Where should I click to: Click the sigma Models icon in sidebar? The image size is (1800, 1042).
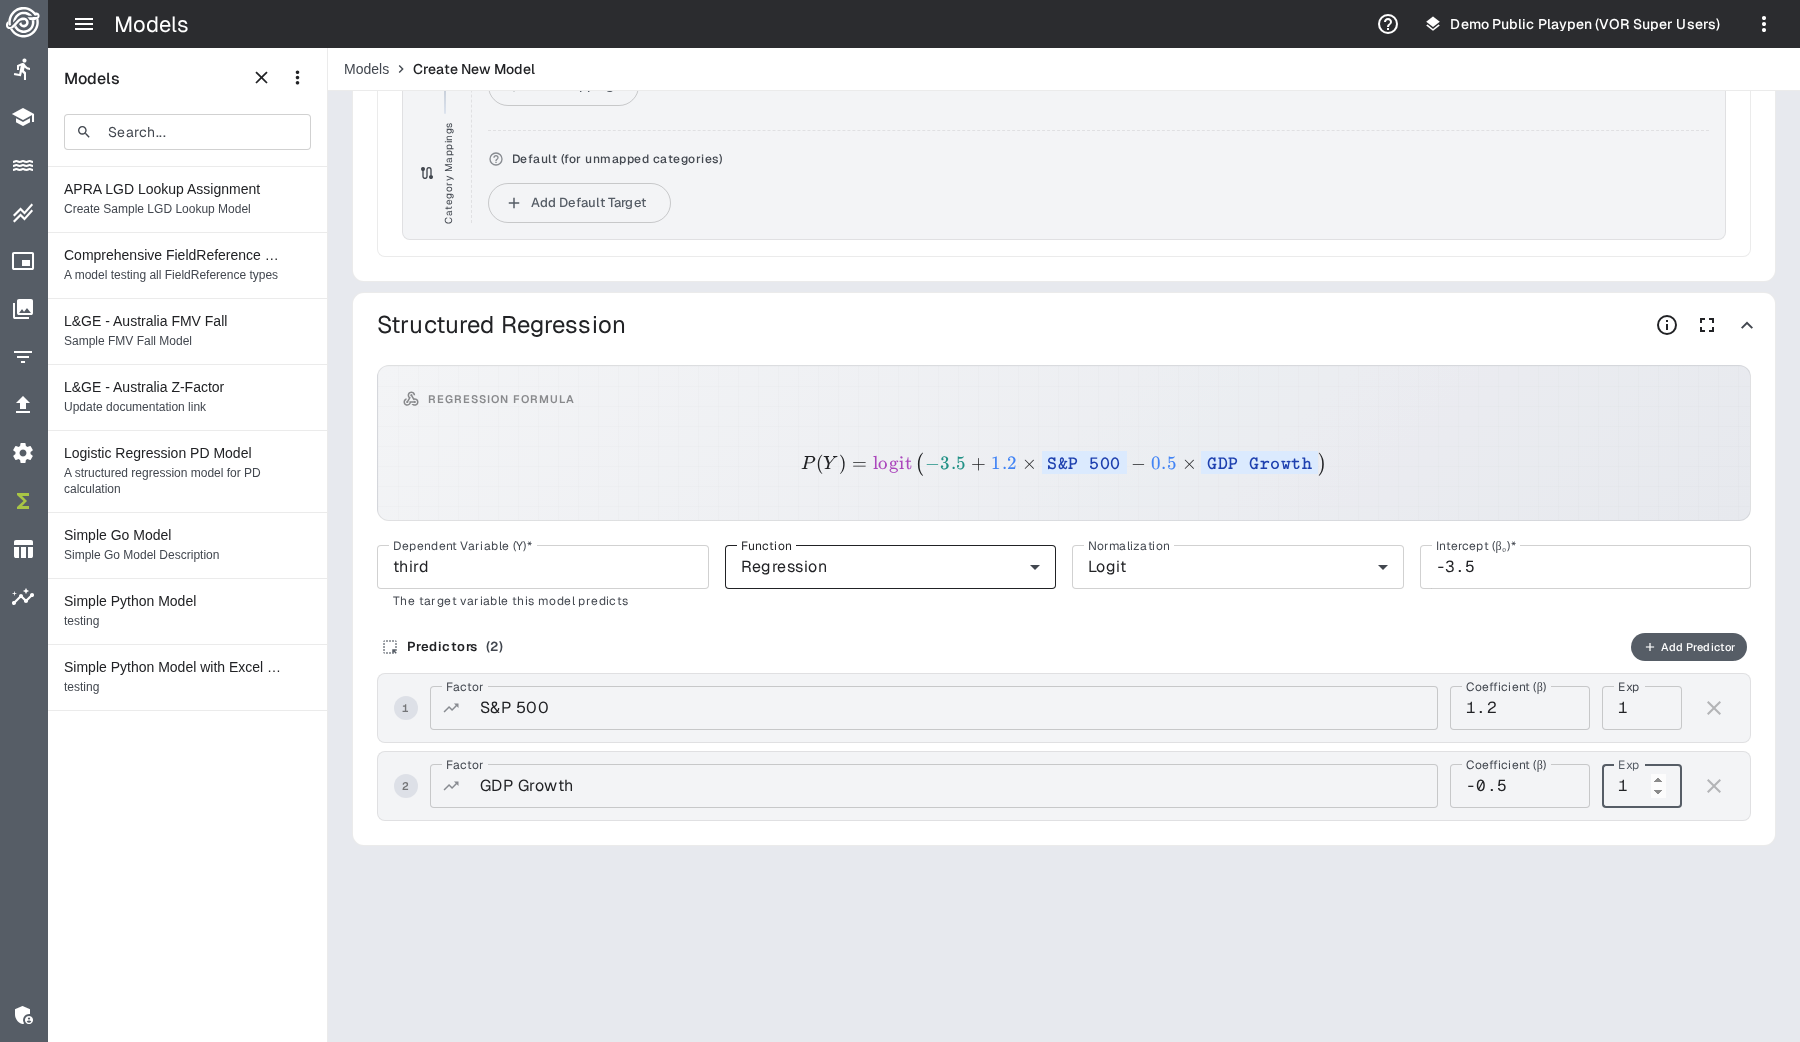click(23, 501)
